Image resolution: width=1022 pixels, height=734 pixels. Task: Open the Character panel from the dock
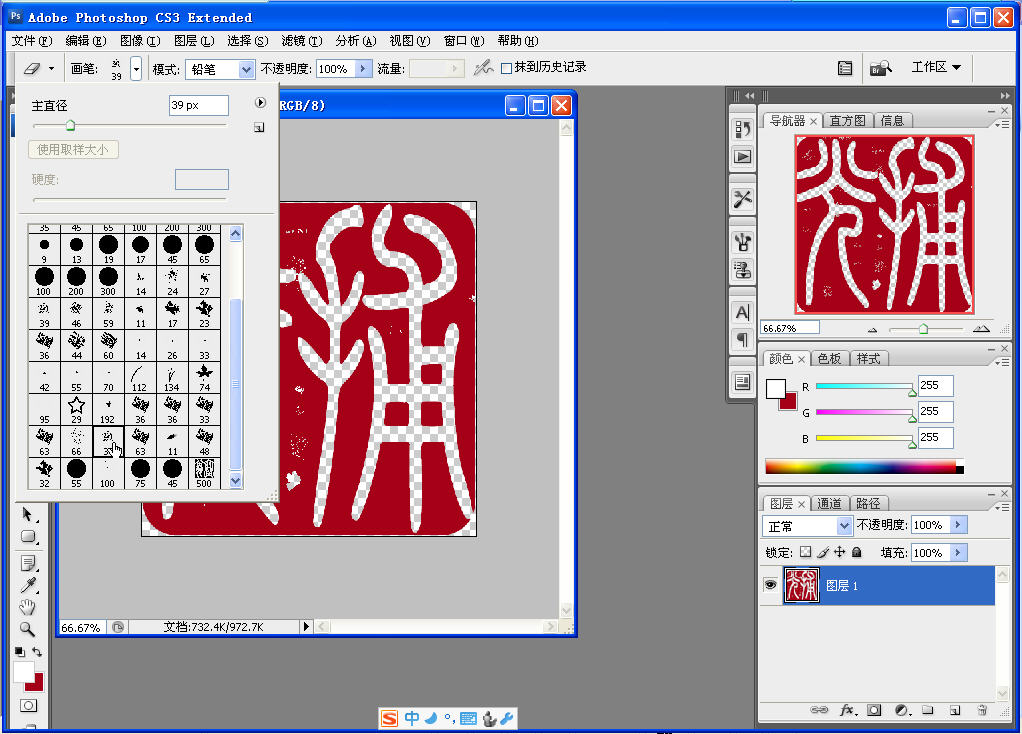pyautogui.click(x=742, y=312)
